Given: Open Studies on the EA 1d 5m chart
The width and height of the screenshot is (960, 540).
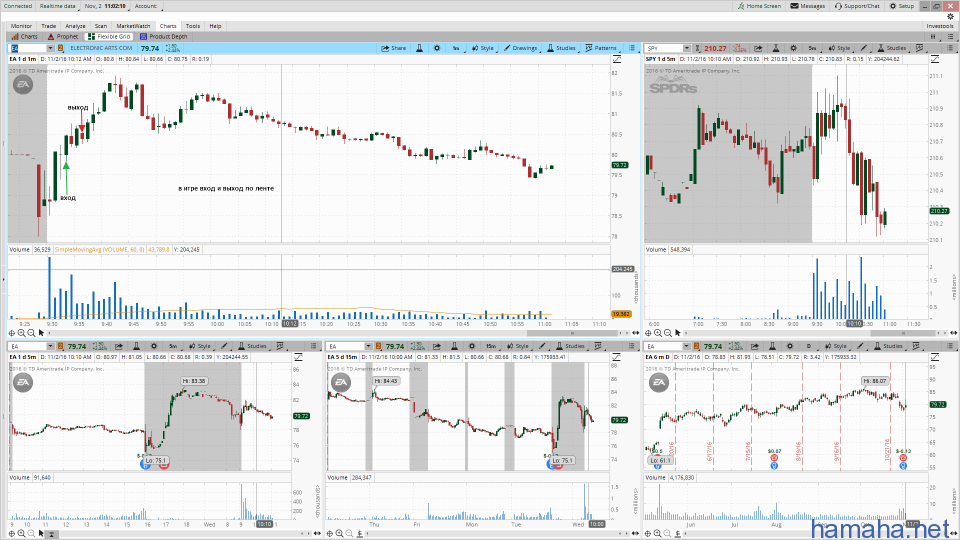Looking at the screenshot, I should click(253, 346).
